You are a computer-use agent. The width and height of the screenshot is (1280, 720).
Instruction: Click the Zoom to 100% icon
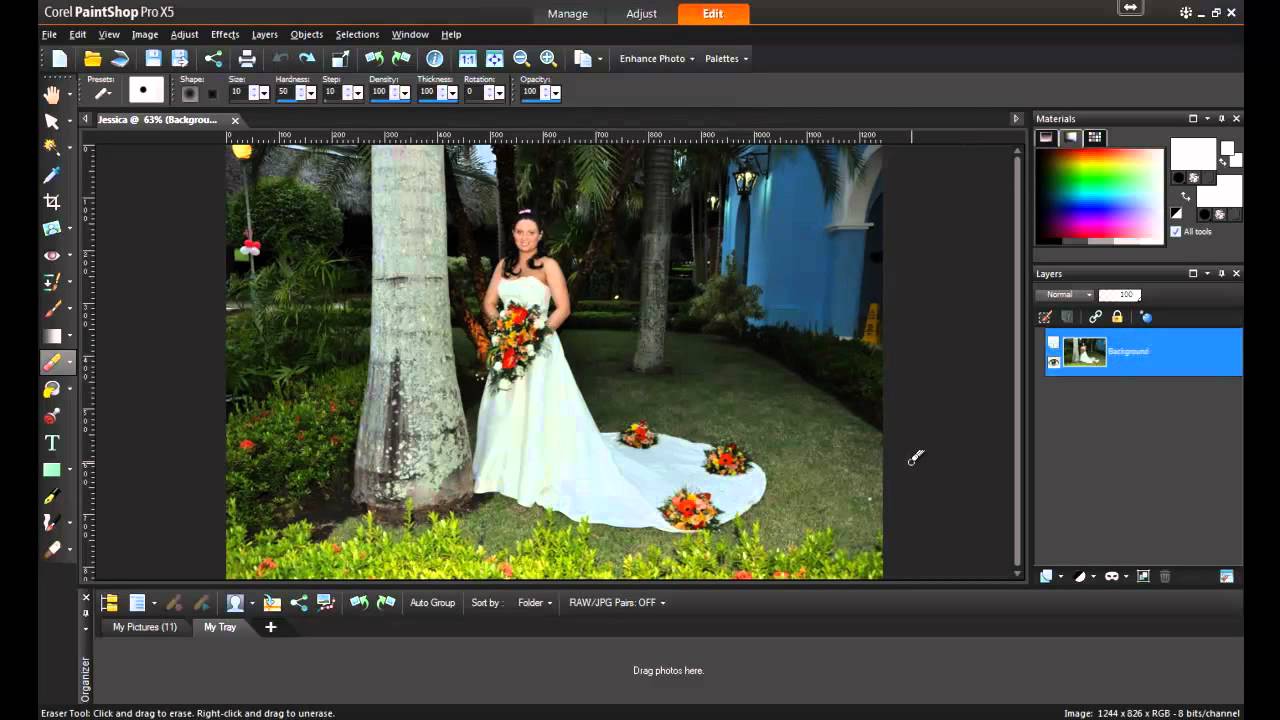467,59
